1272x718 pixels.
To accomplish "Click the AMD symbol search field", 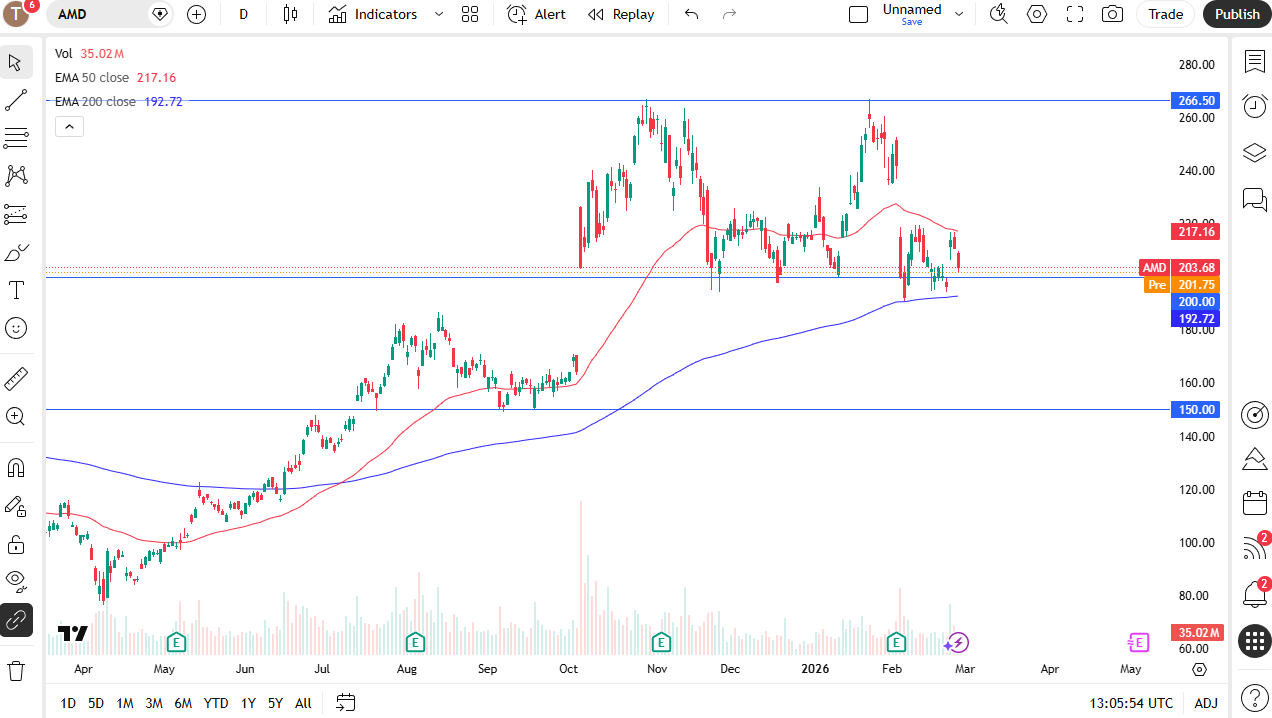I will coord(100,14).
